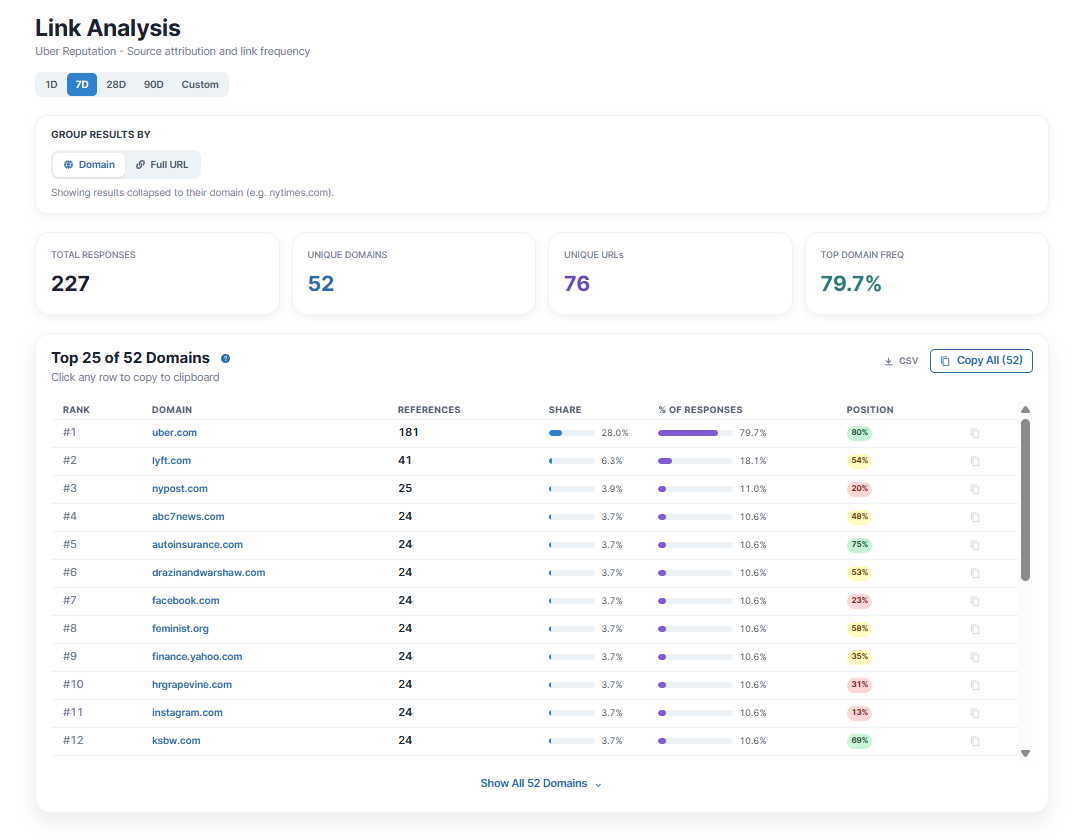Screen dimensions: 1075x839
Task: Open the lyft.com domain link
Action: 171,461
